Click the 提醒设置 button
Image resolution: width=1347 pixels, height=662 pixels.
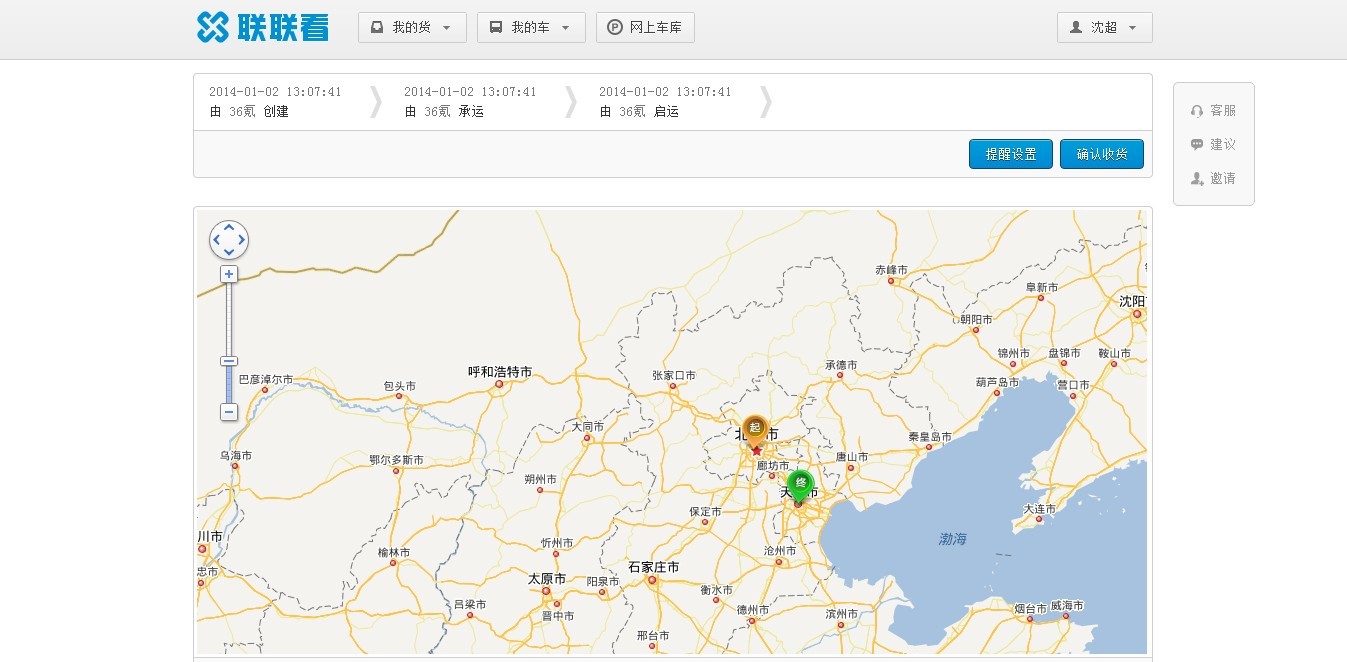click(x=1010, y=154)
